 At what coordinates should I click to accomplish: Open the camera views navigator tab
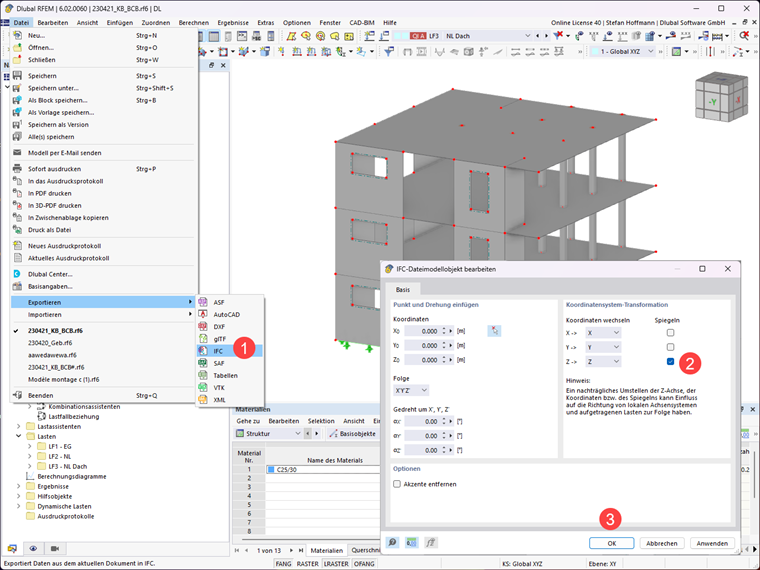tap(55, 548)
